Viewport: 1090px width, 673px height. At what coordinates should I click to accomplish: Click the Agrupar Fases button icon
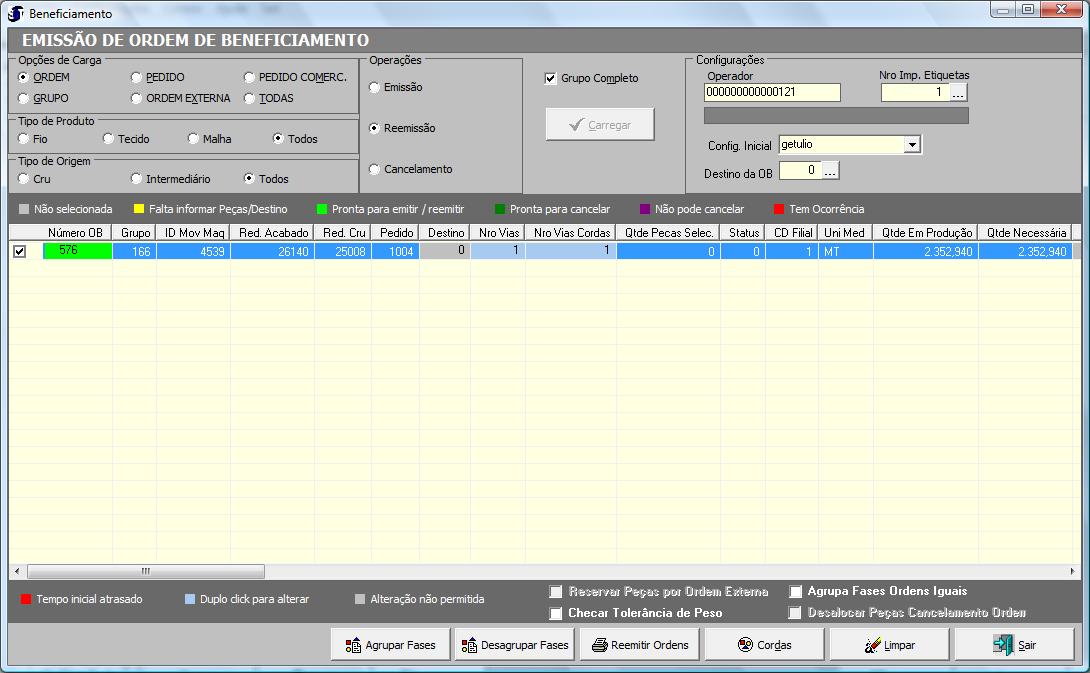[x=352, y=645]
